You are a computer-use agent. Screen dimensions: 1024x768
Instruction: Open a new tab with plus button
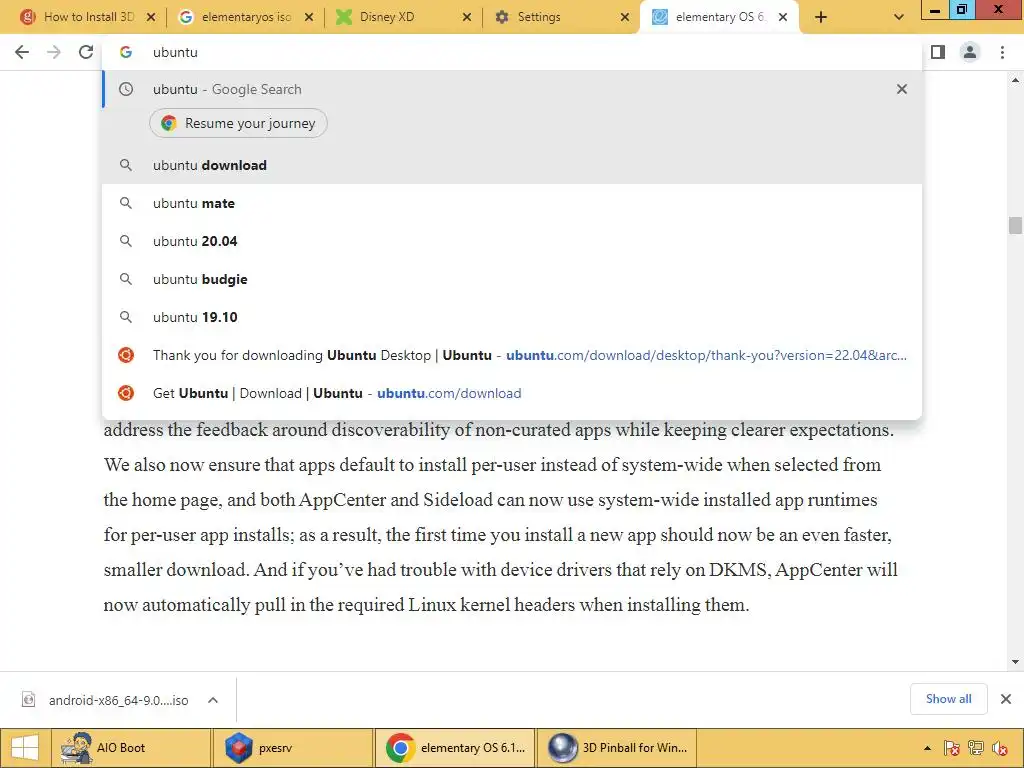(x=821, y=18)
